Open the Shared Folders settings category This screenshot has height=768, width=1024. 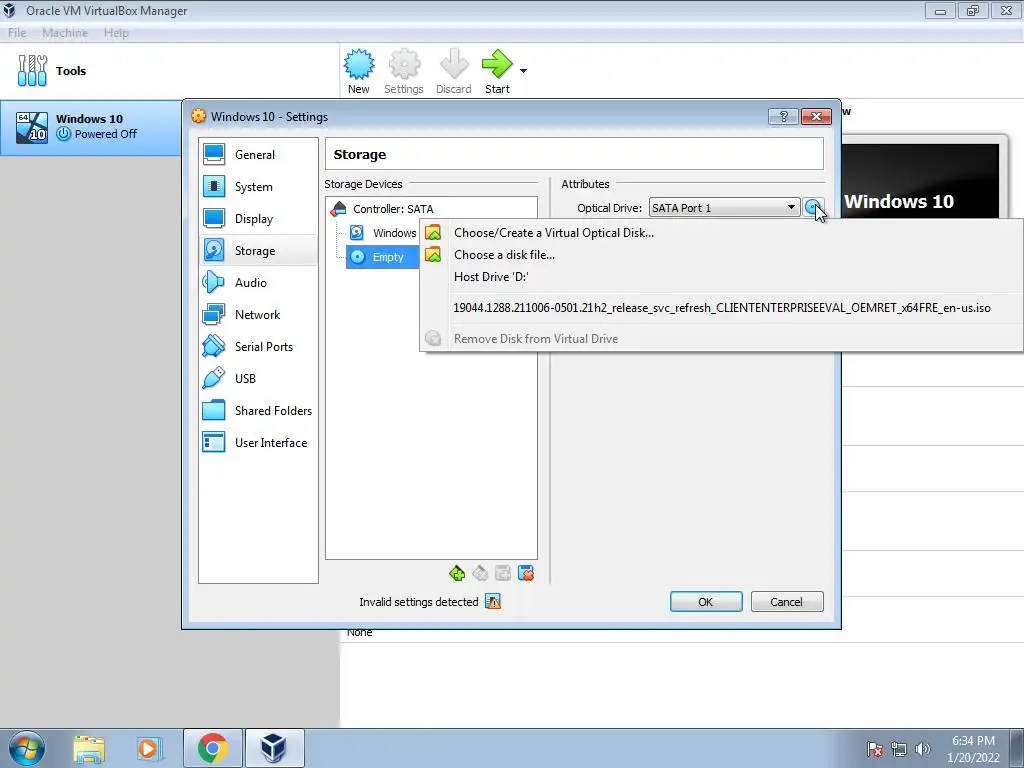pyautogui.click(x=258, y=411)
